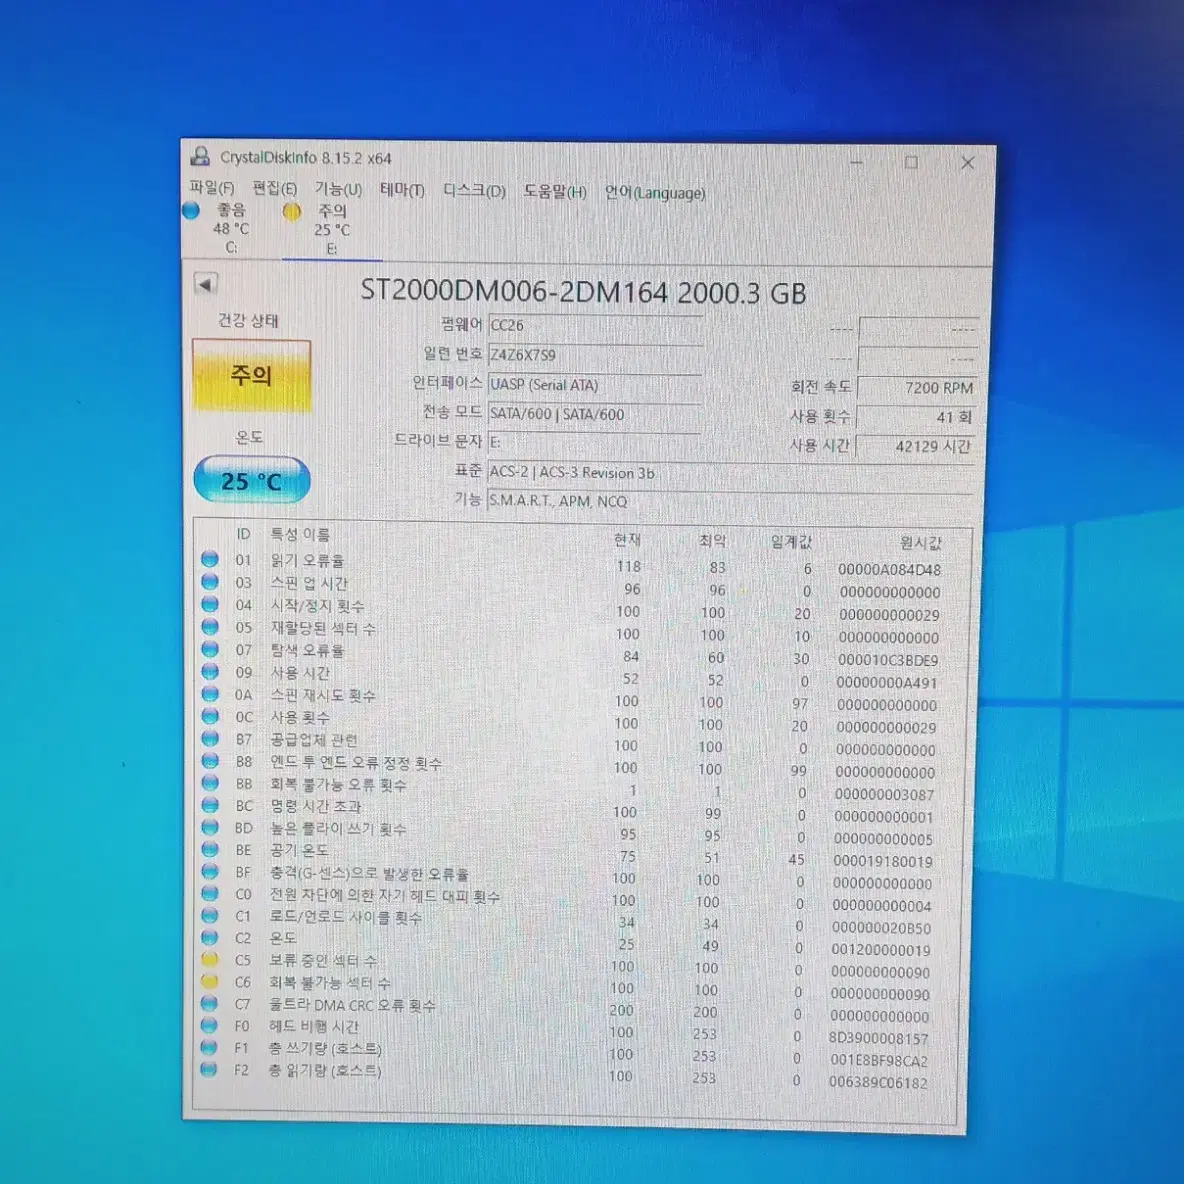Screen dimensions: 1184x1184
Task: Click the 특성 이름 column header
Action: click(301, 535)
